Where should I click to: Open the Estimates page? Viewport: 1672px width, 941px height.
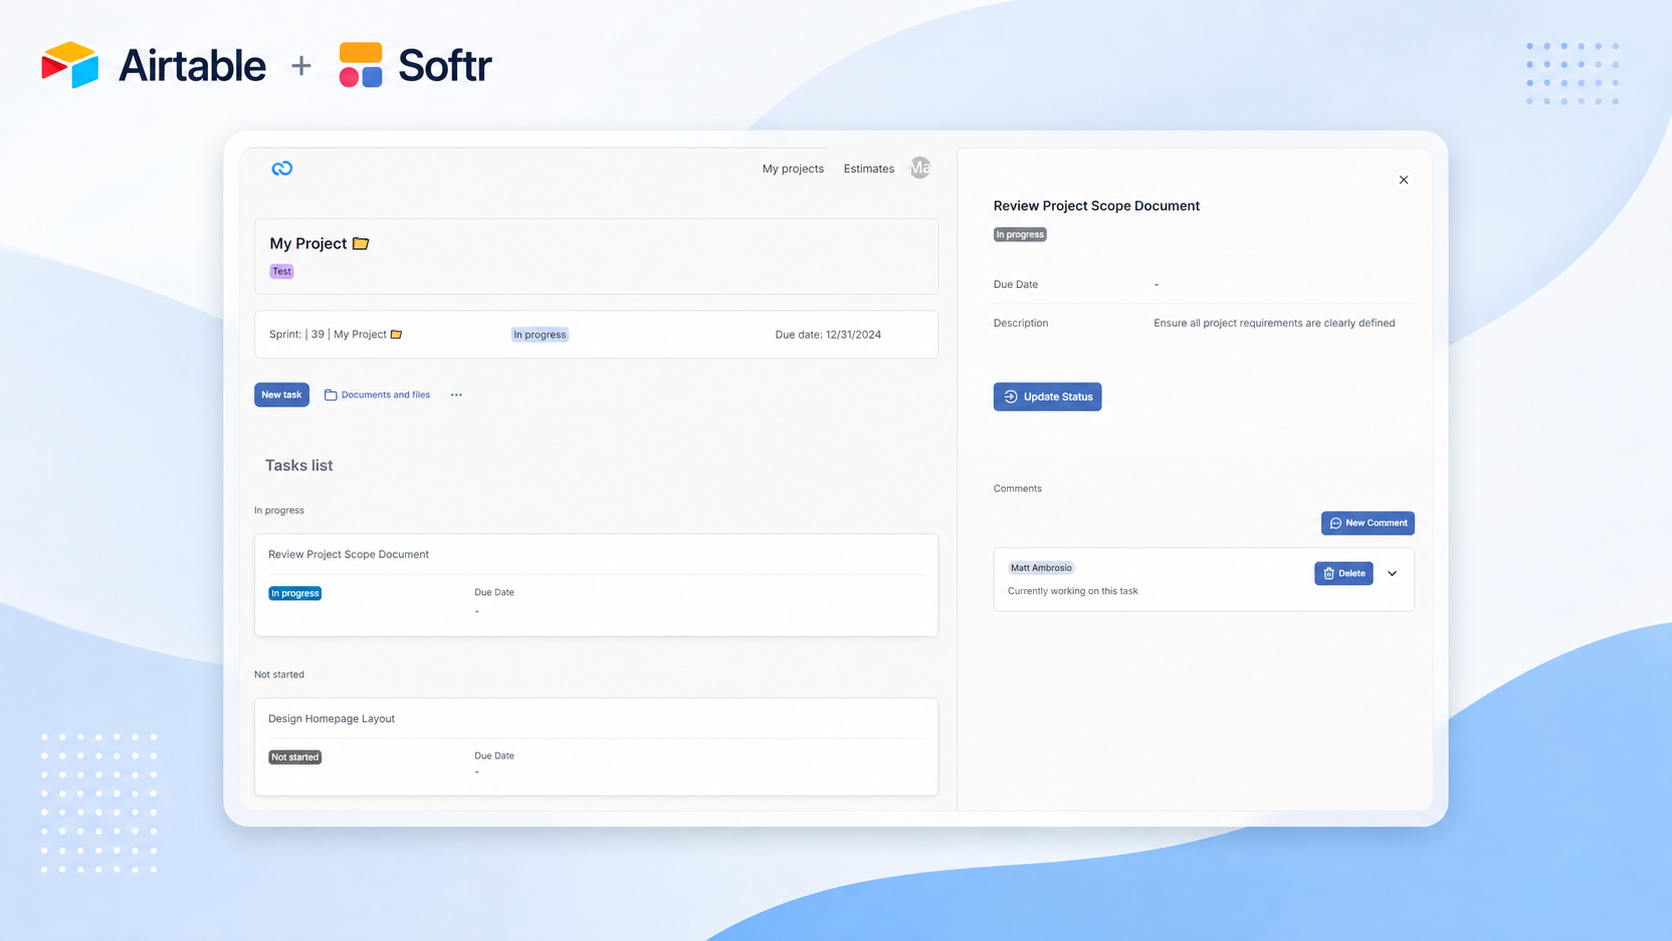click(869, 169)
